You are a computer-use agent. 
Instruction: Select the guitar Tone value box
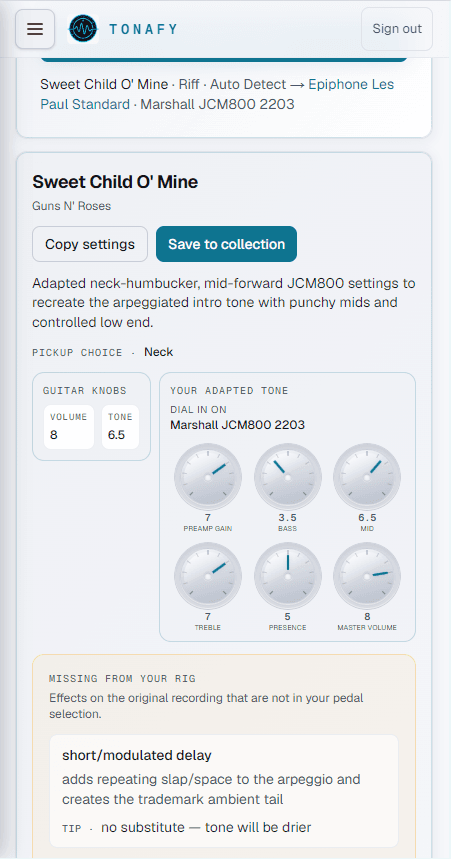[x=121, y=427]
